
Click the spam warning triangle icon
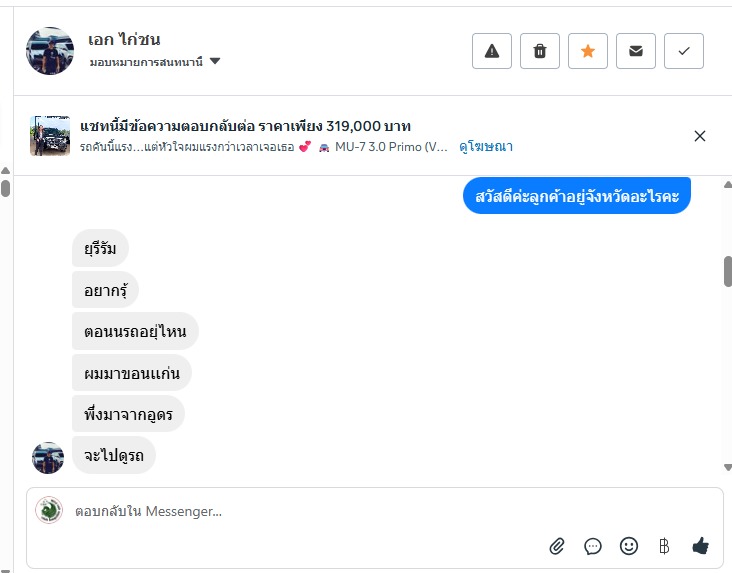coord(492,51)
